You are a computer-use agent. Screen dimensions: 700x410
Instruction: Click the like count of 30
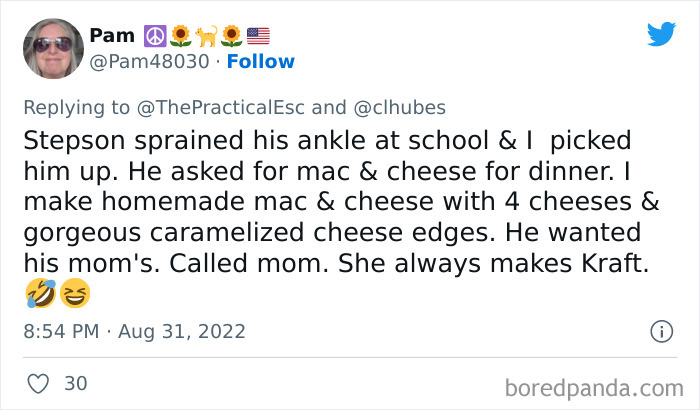click(75, 383)
